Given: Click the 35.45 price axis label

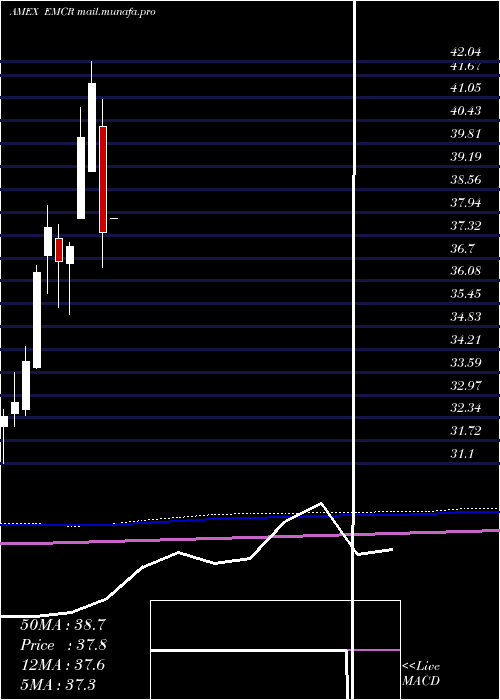Looking at the screenshot, I should (x=466, y=294).
